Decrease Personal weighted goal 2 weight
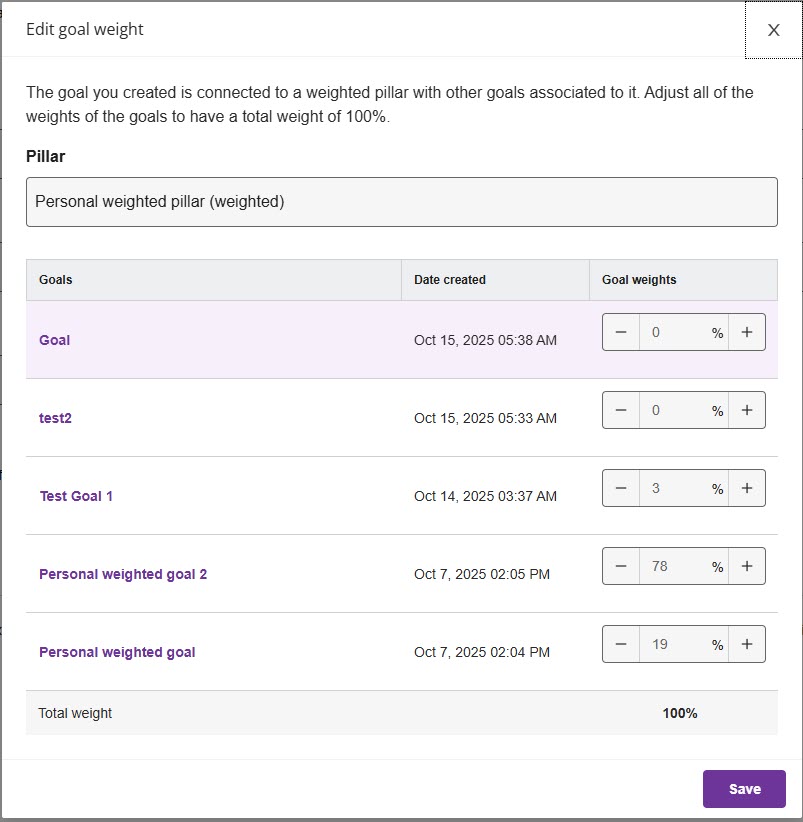 [621, 567]
